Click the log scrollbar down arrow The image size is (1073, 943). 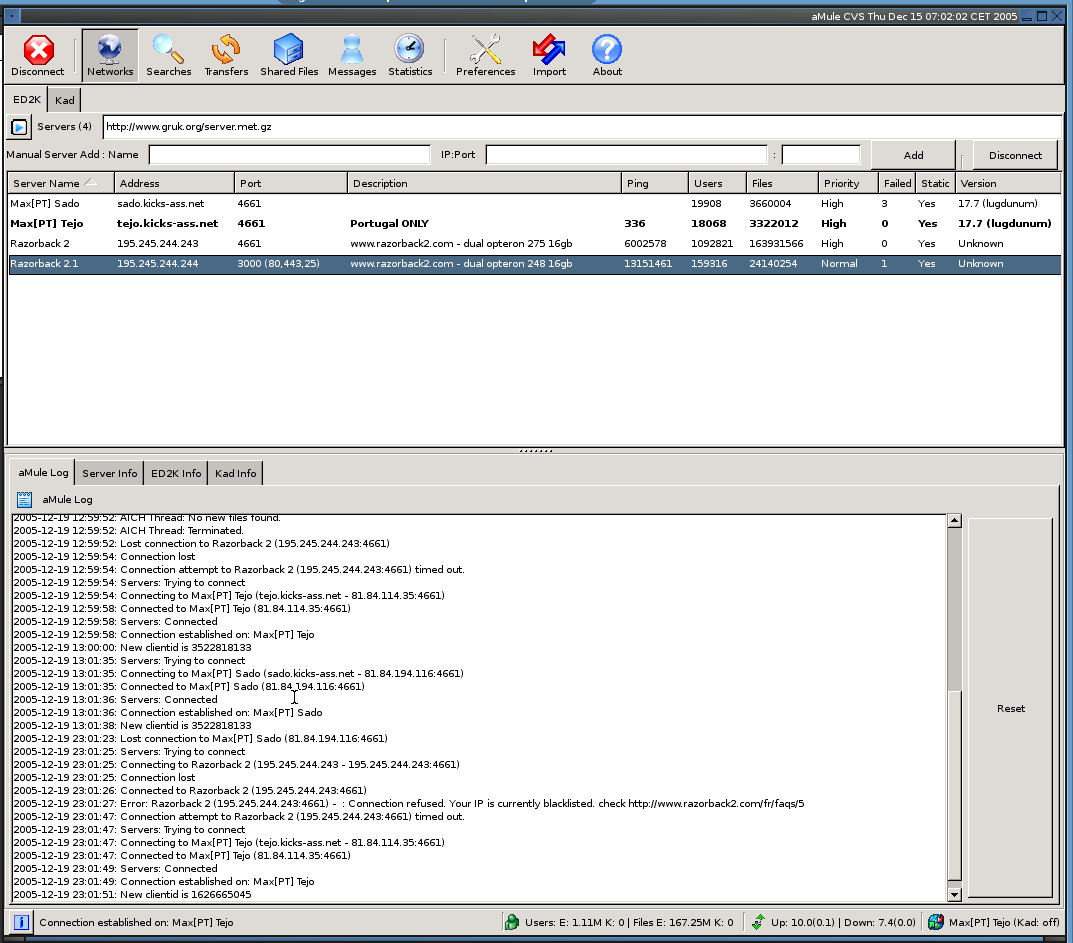pyautogui.click(x=954, y=895)
